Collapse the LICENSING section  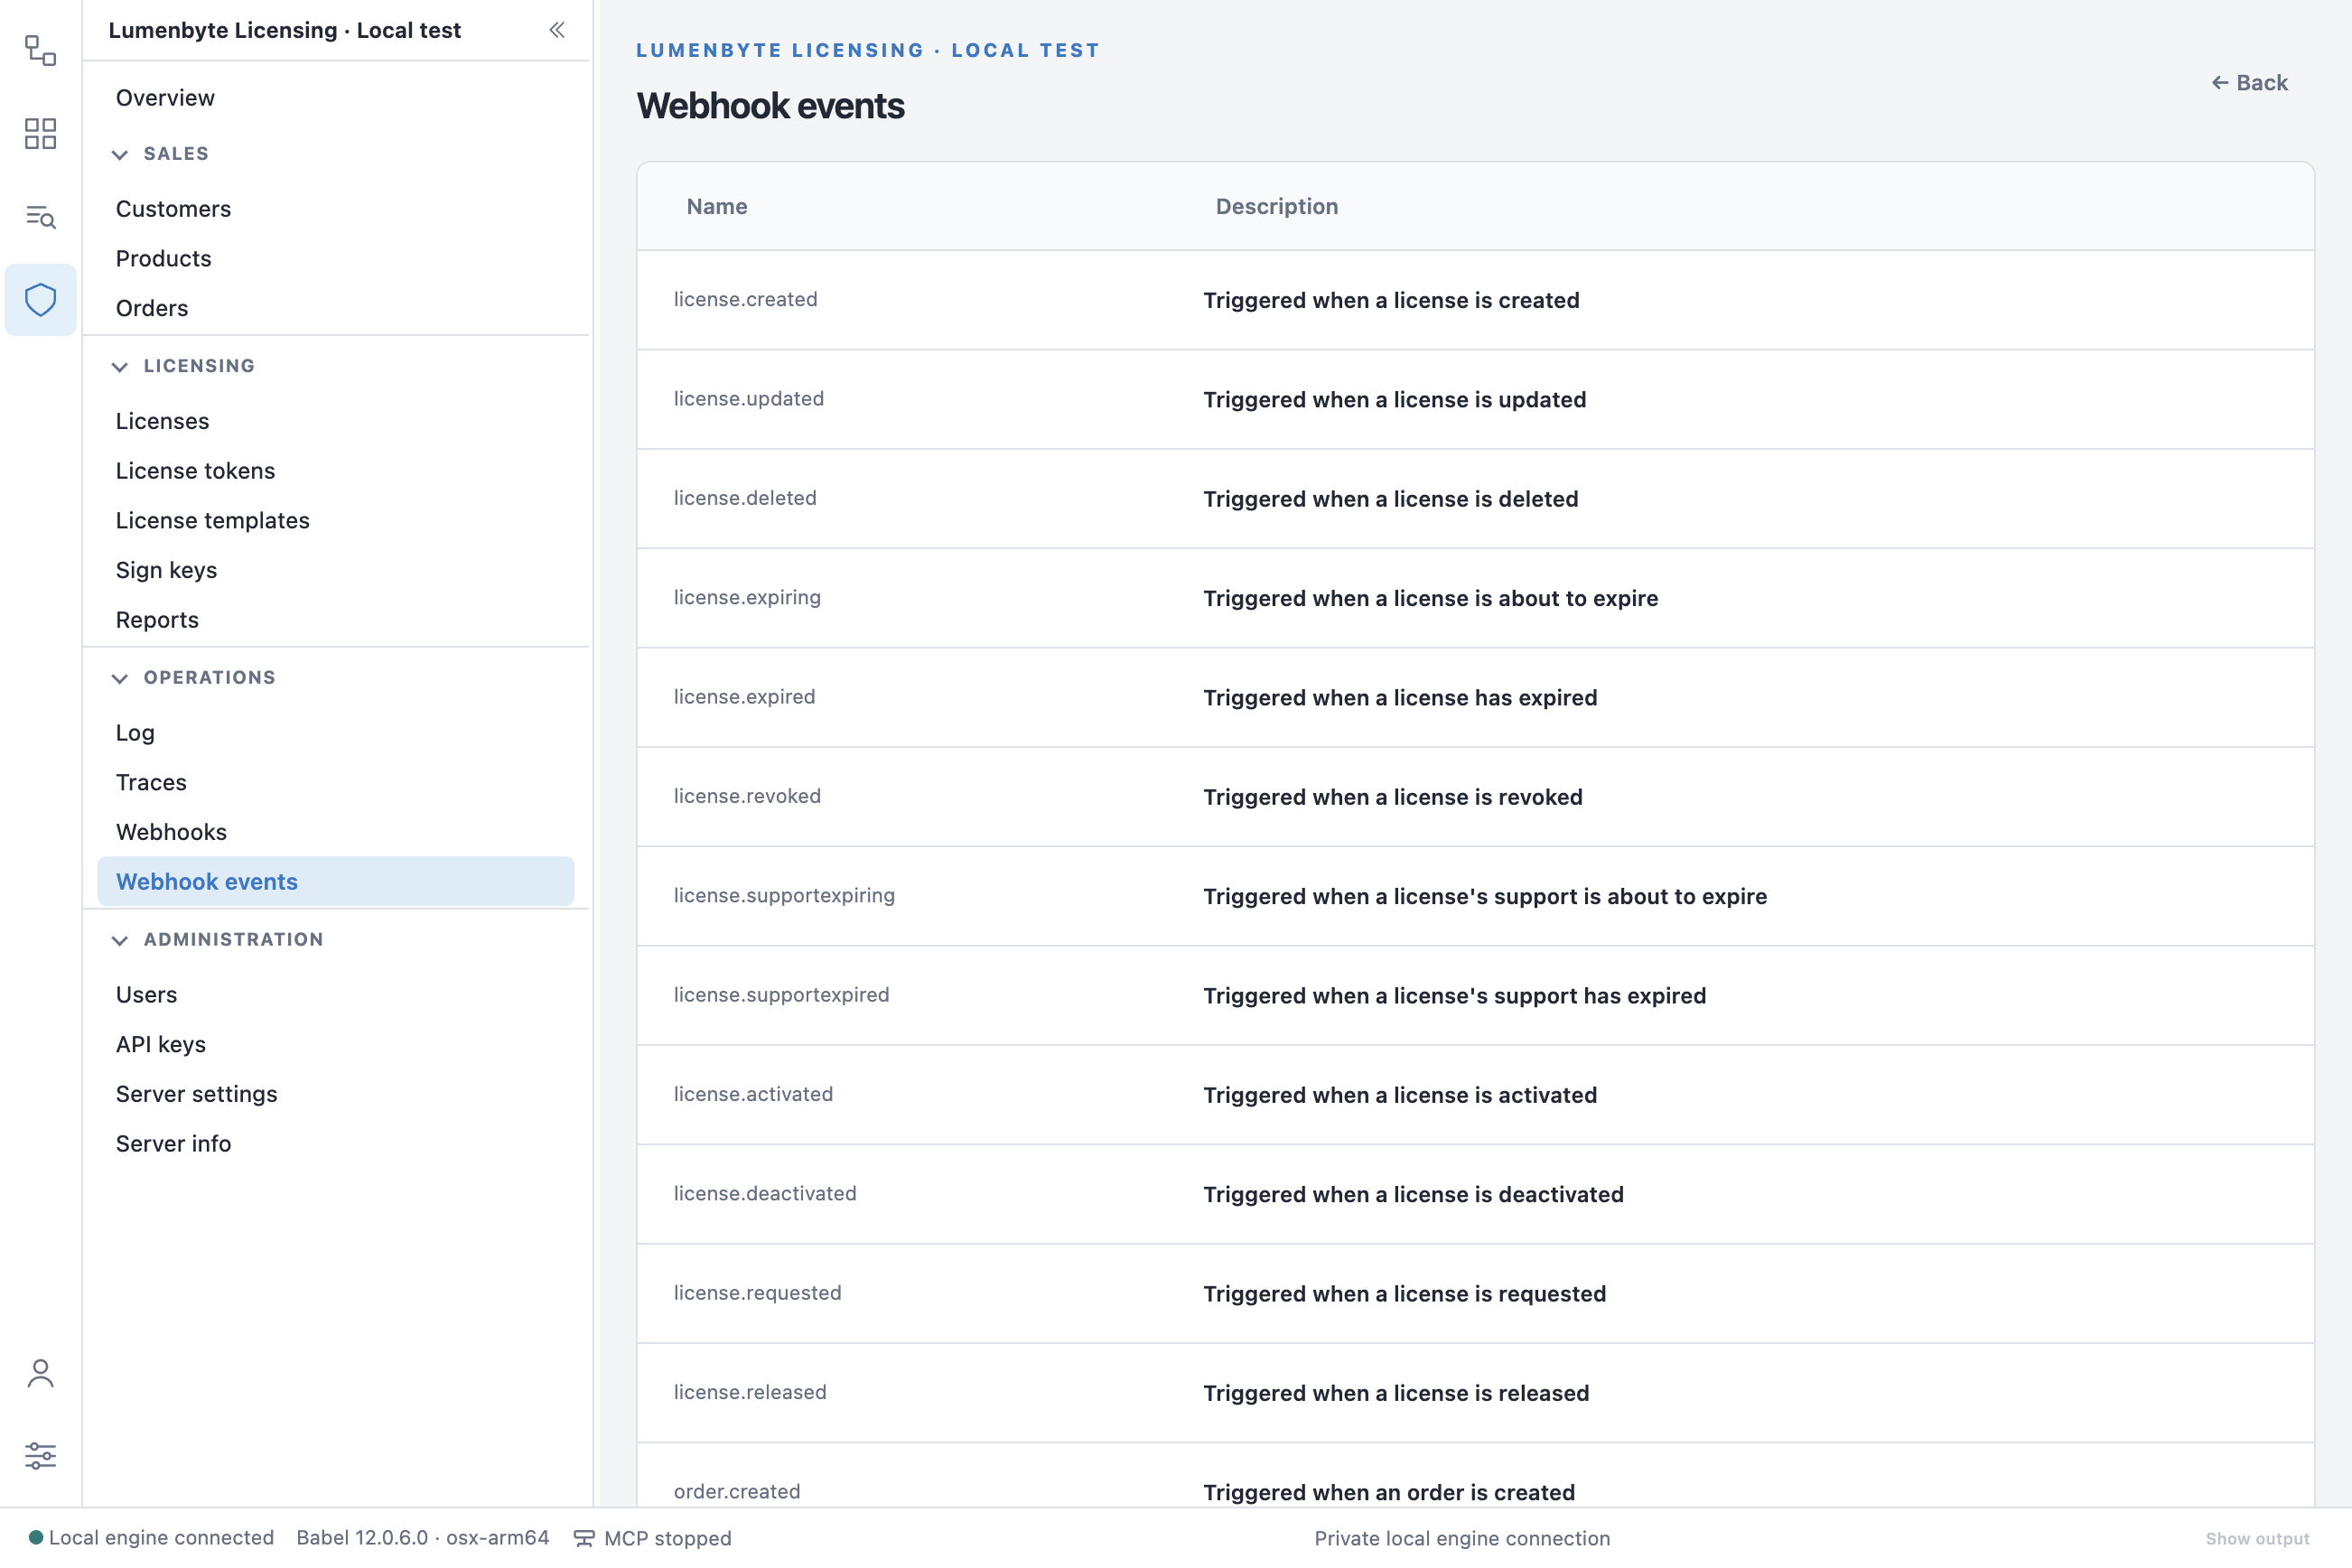coord(119,366)
